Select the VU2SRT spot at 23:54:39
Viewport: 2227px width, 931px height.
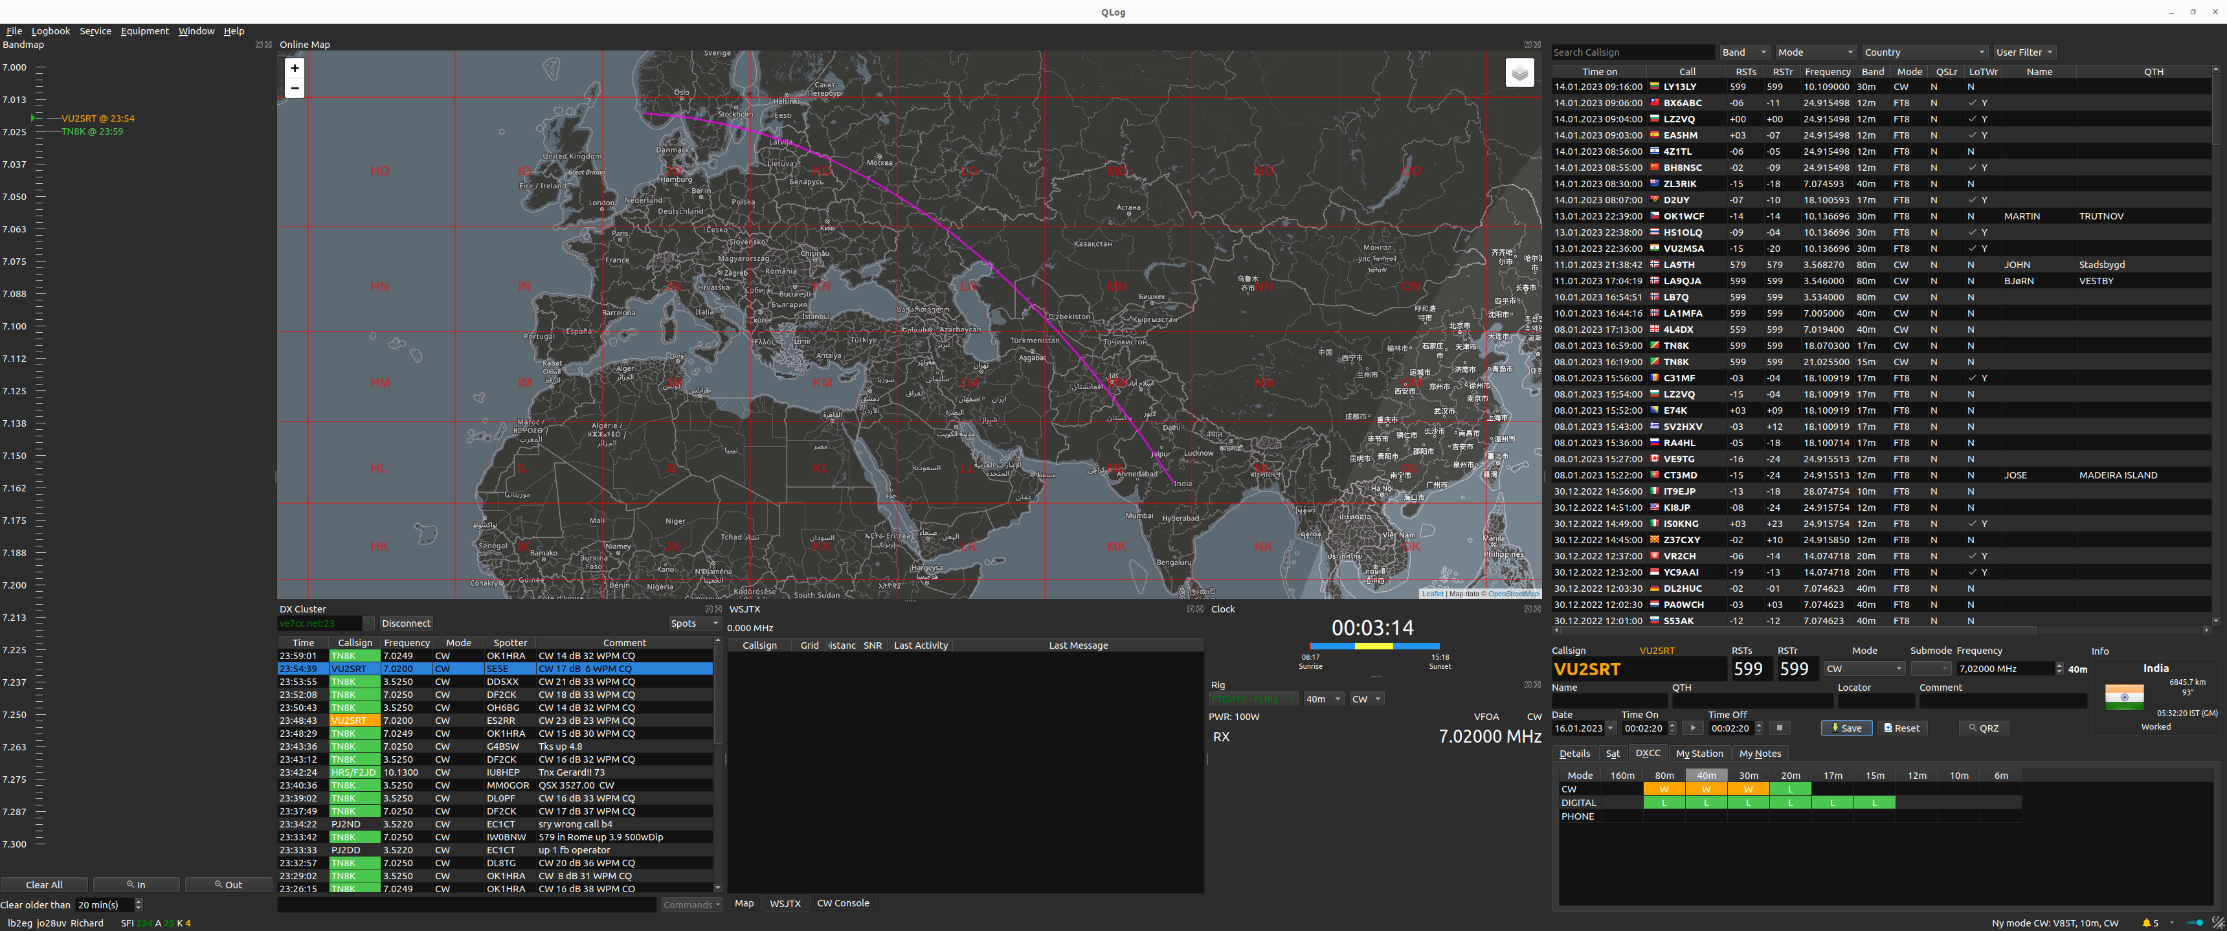(495, 669)
